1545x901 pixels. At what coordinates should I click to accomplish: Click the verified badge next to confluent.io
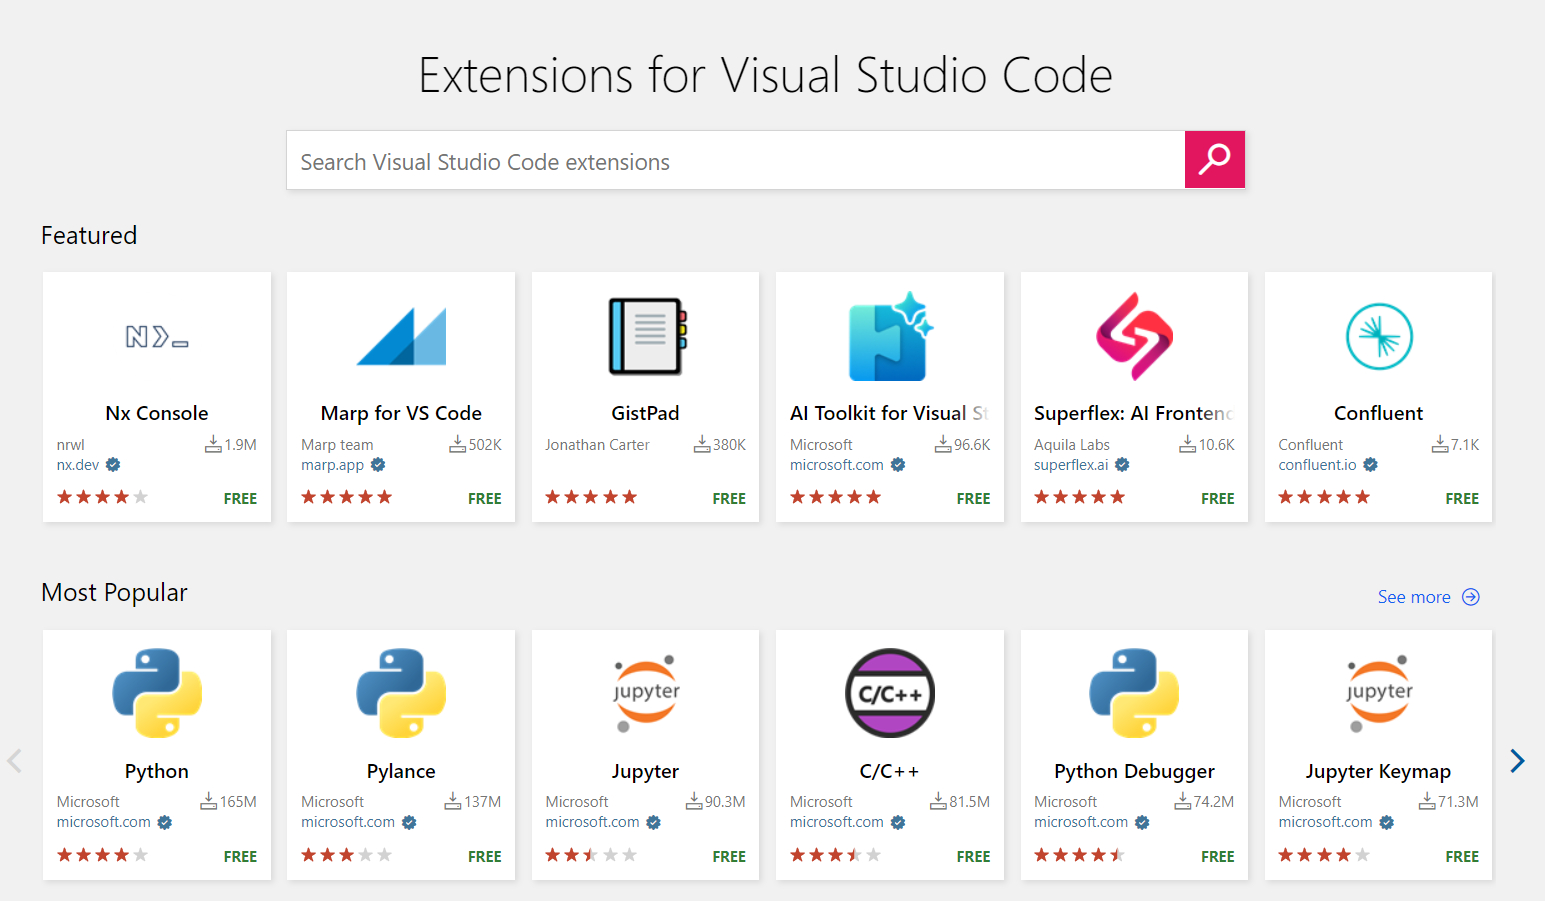click(1371, 465)
